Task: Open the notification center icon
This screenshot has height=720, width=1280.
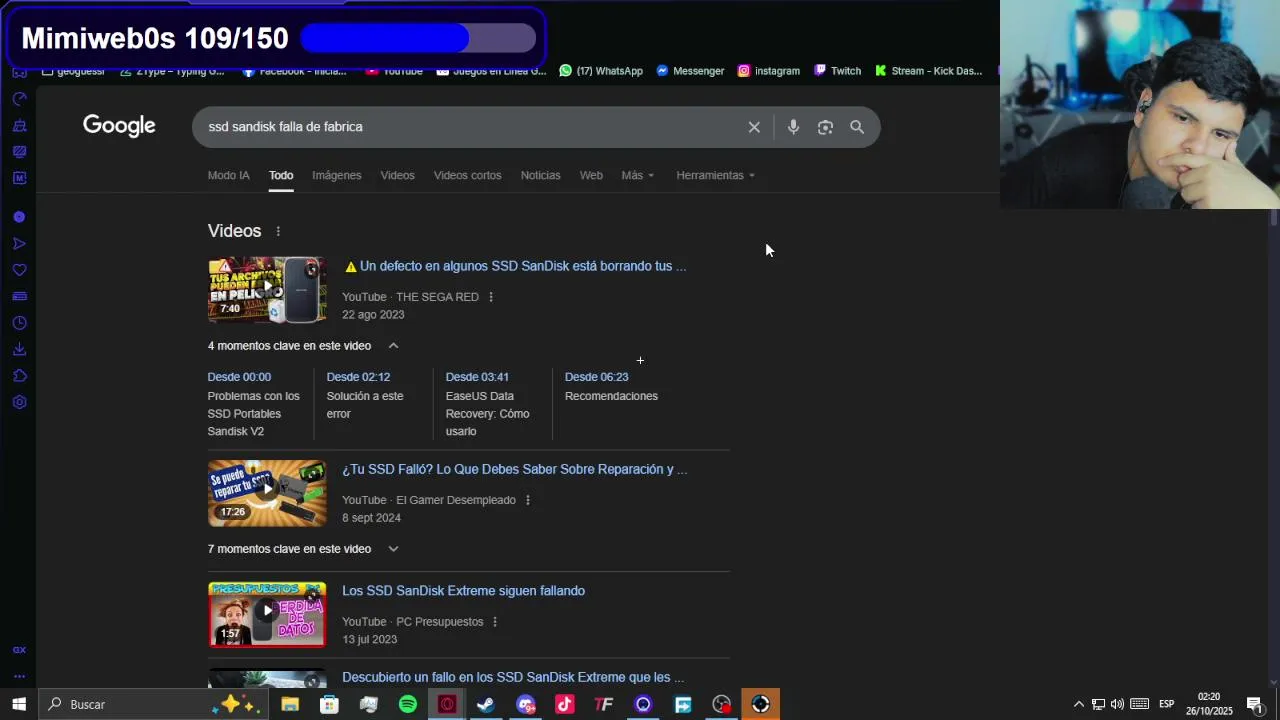Action: point(1254,704)
